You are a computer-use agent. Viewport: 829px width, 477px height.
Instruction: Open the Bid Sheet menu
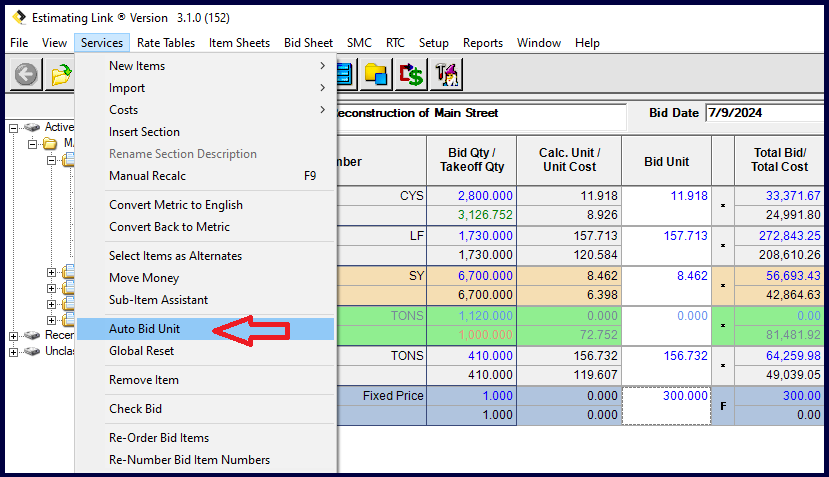point(308,43)
